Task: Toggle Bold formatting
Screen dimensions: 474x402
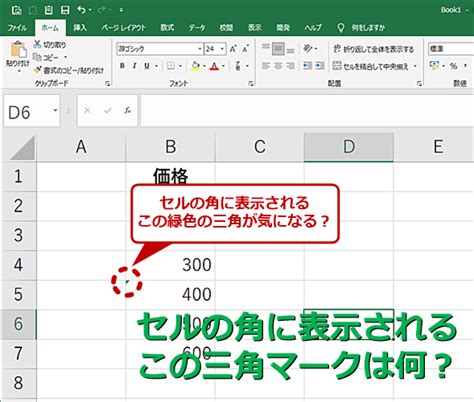Action: tap(122, 66)
